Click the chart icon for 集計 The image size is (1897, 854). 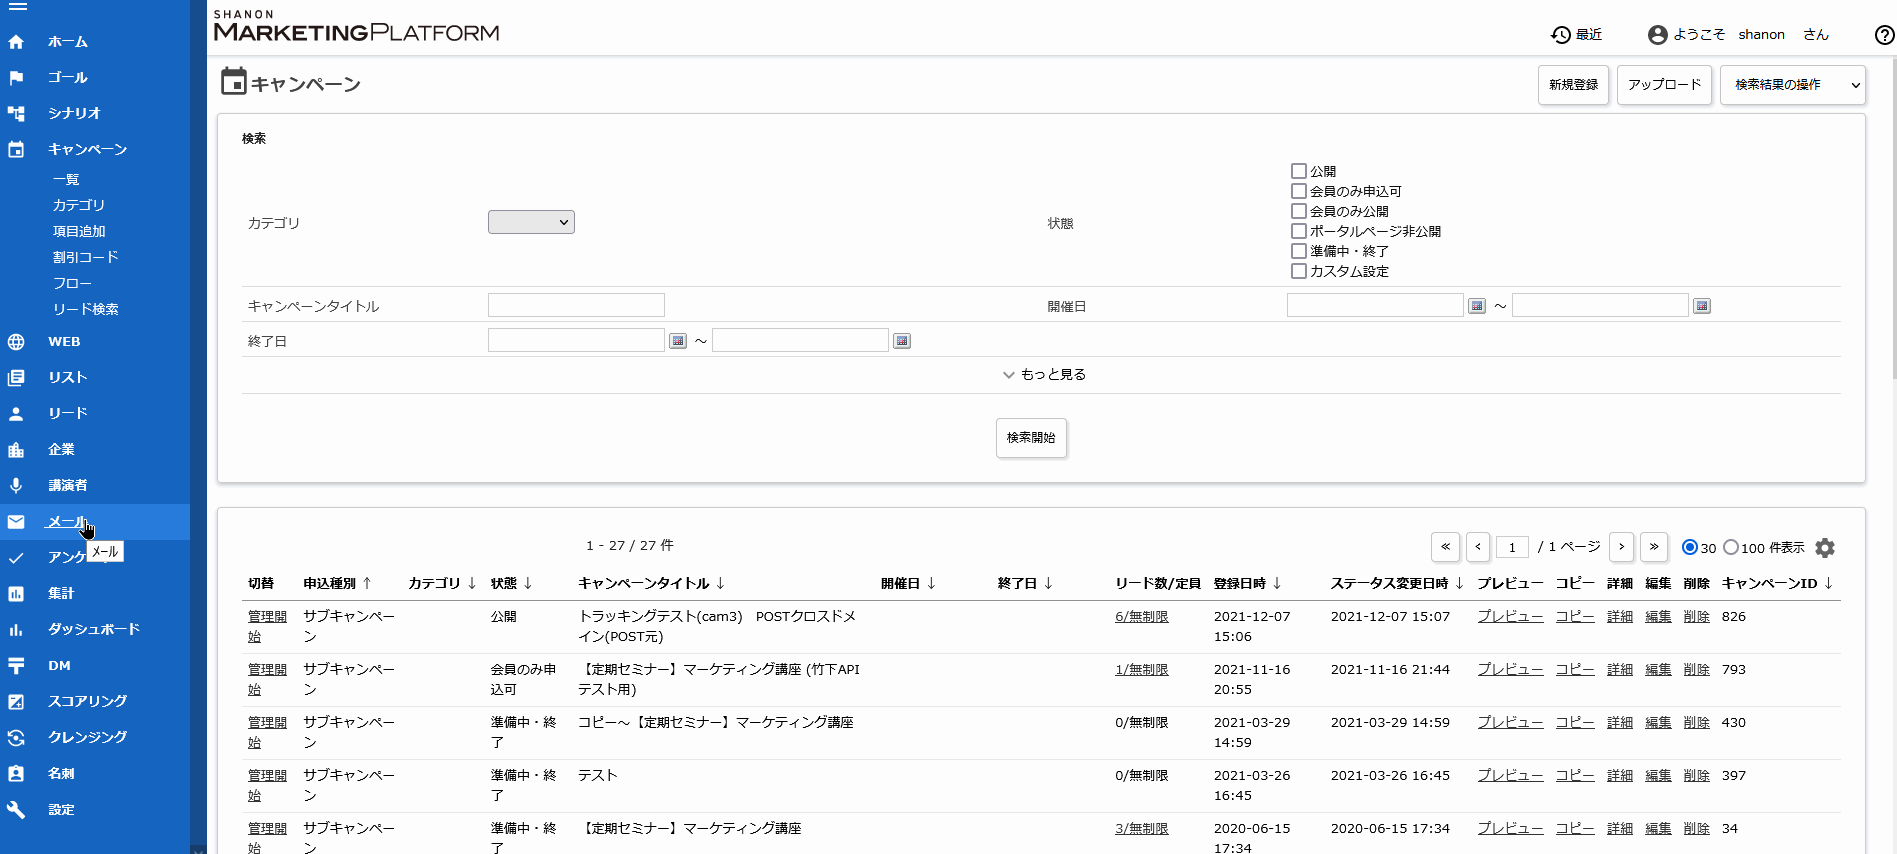16,594
